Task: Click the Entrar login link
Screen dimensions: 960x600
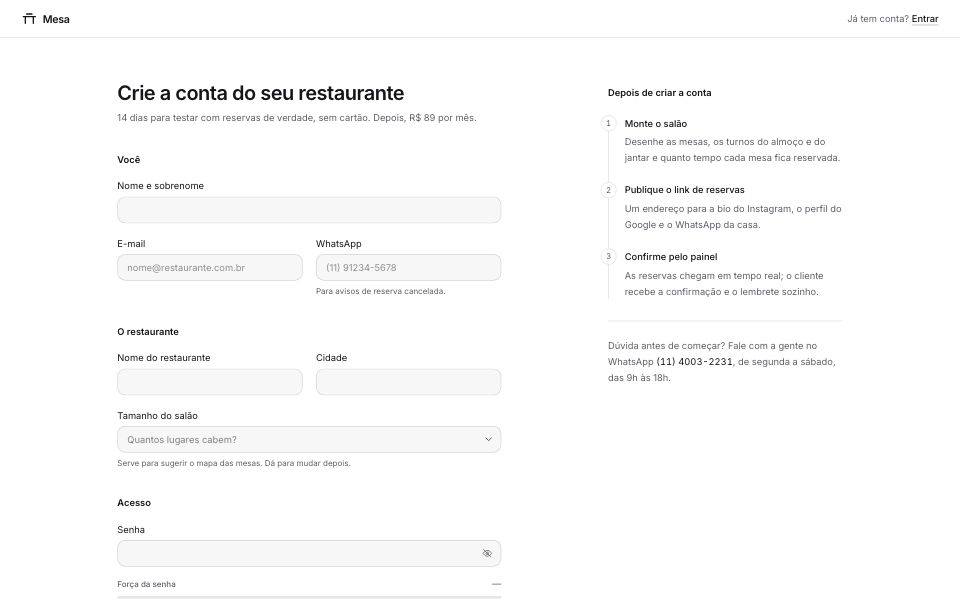Action: 924,19
